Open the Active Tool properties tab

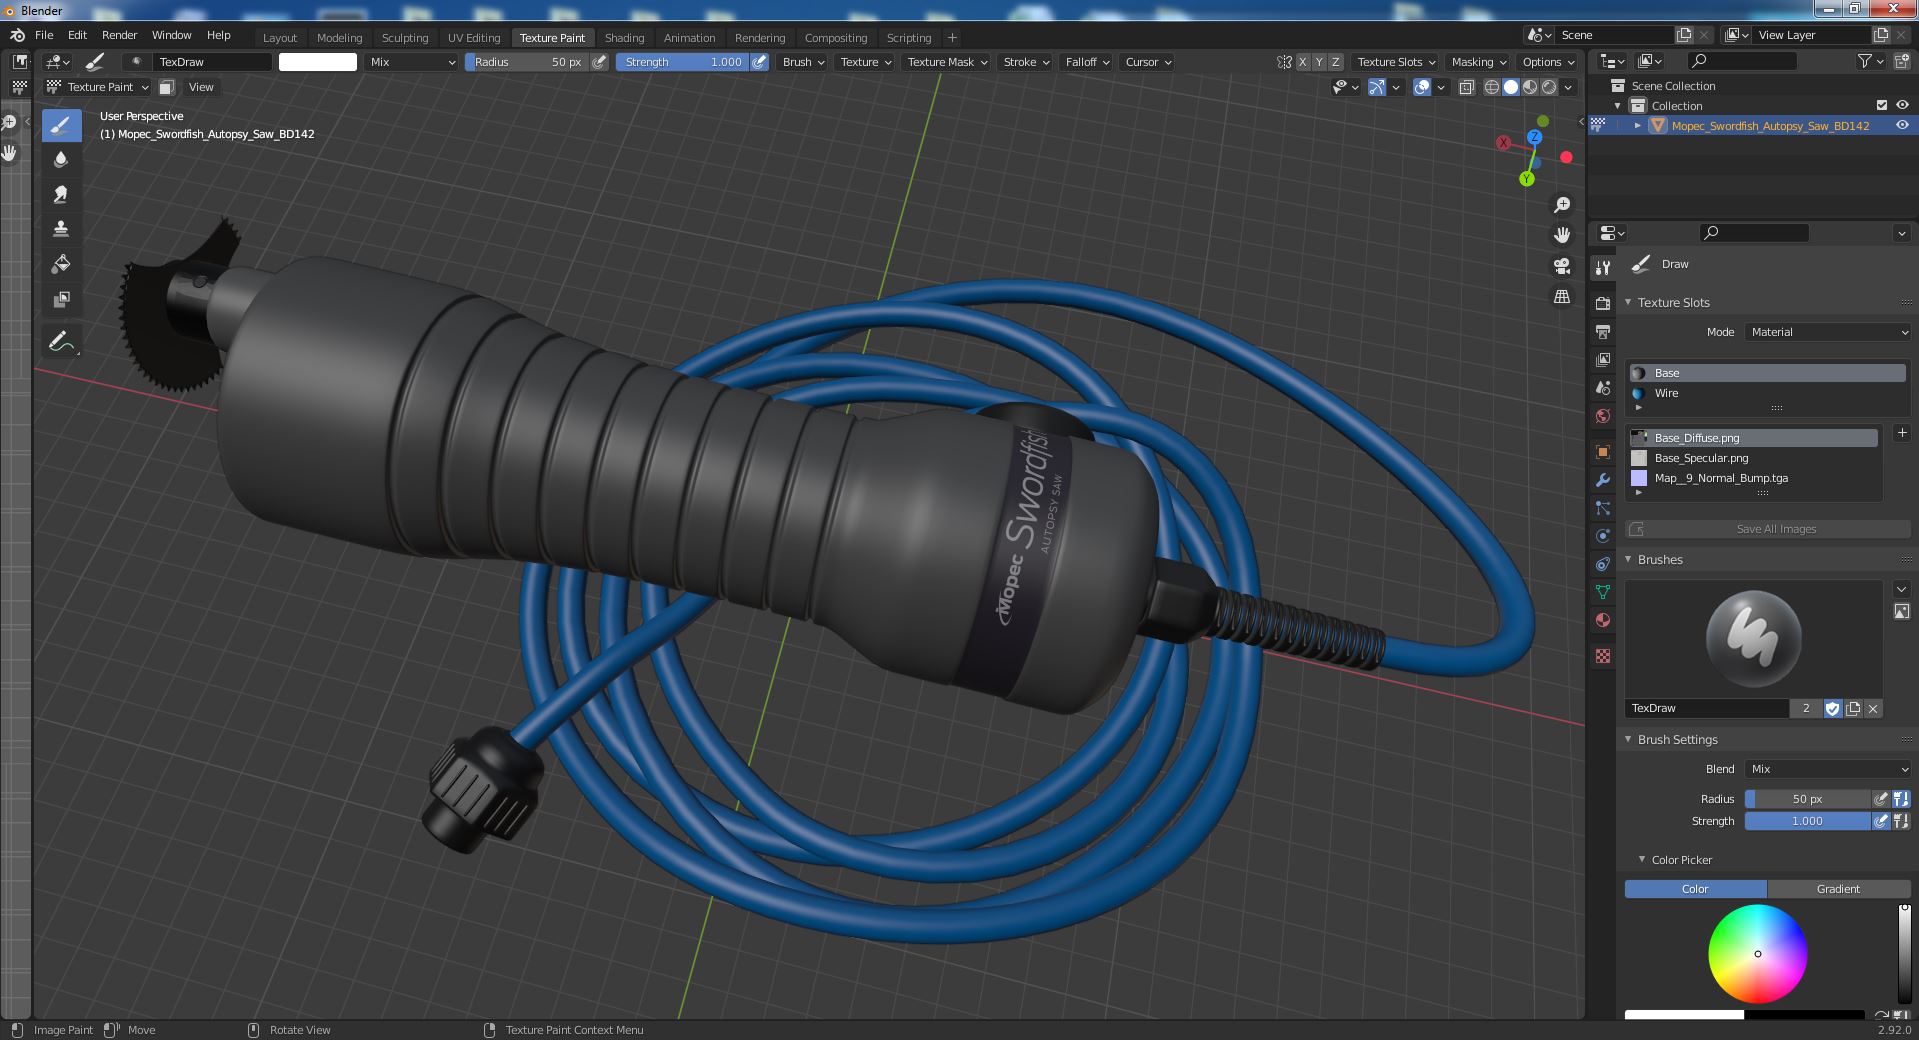pyautogui.click(x=1603, y=268)
